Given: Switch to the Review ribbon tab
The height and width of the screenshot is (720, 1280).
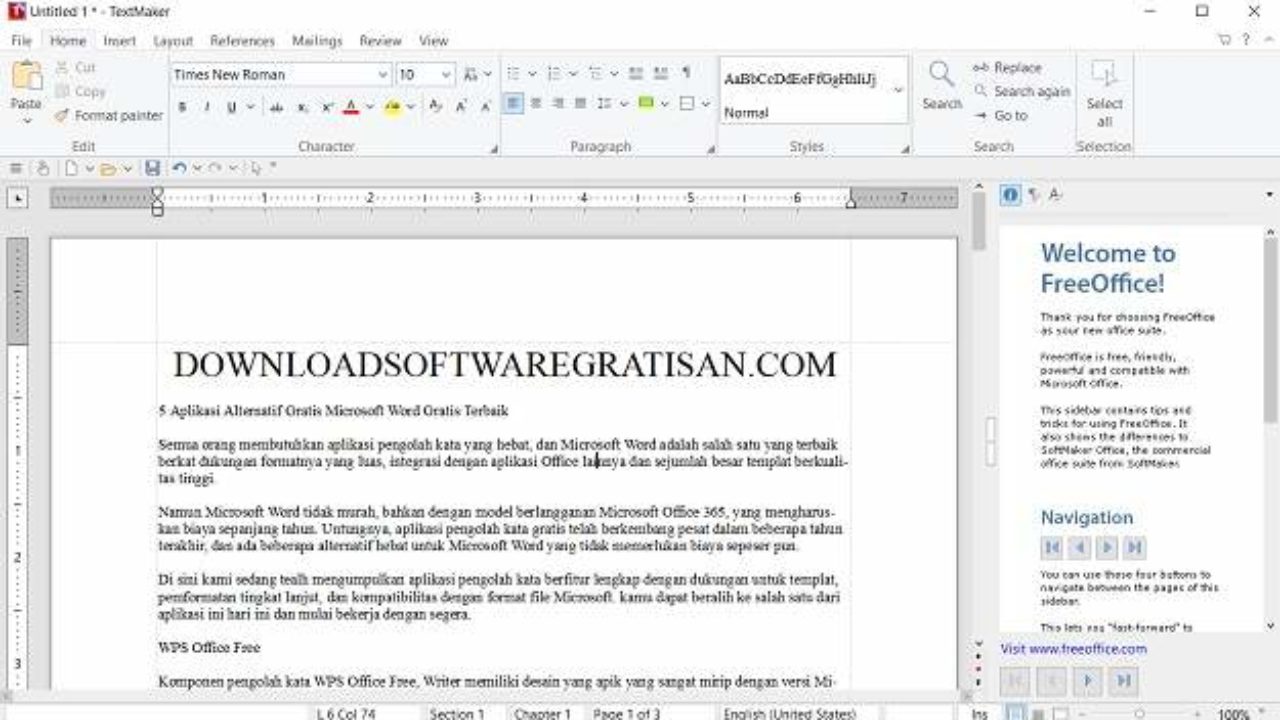Looking at the screenshot, I should click(380, 41).
